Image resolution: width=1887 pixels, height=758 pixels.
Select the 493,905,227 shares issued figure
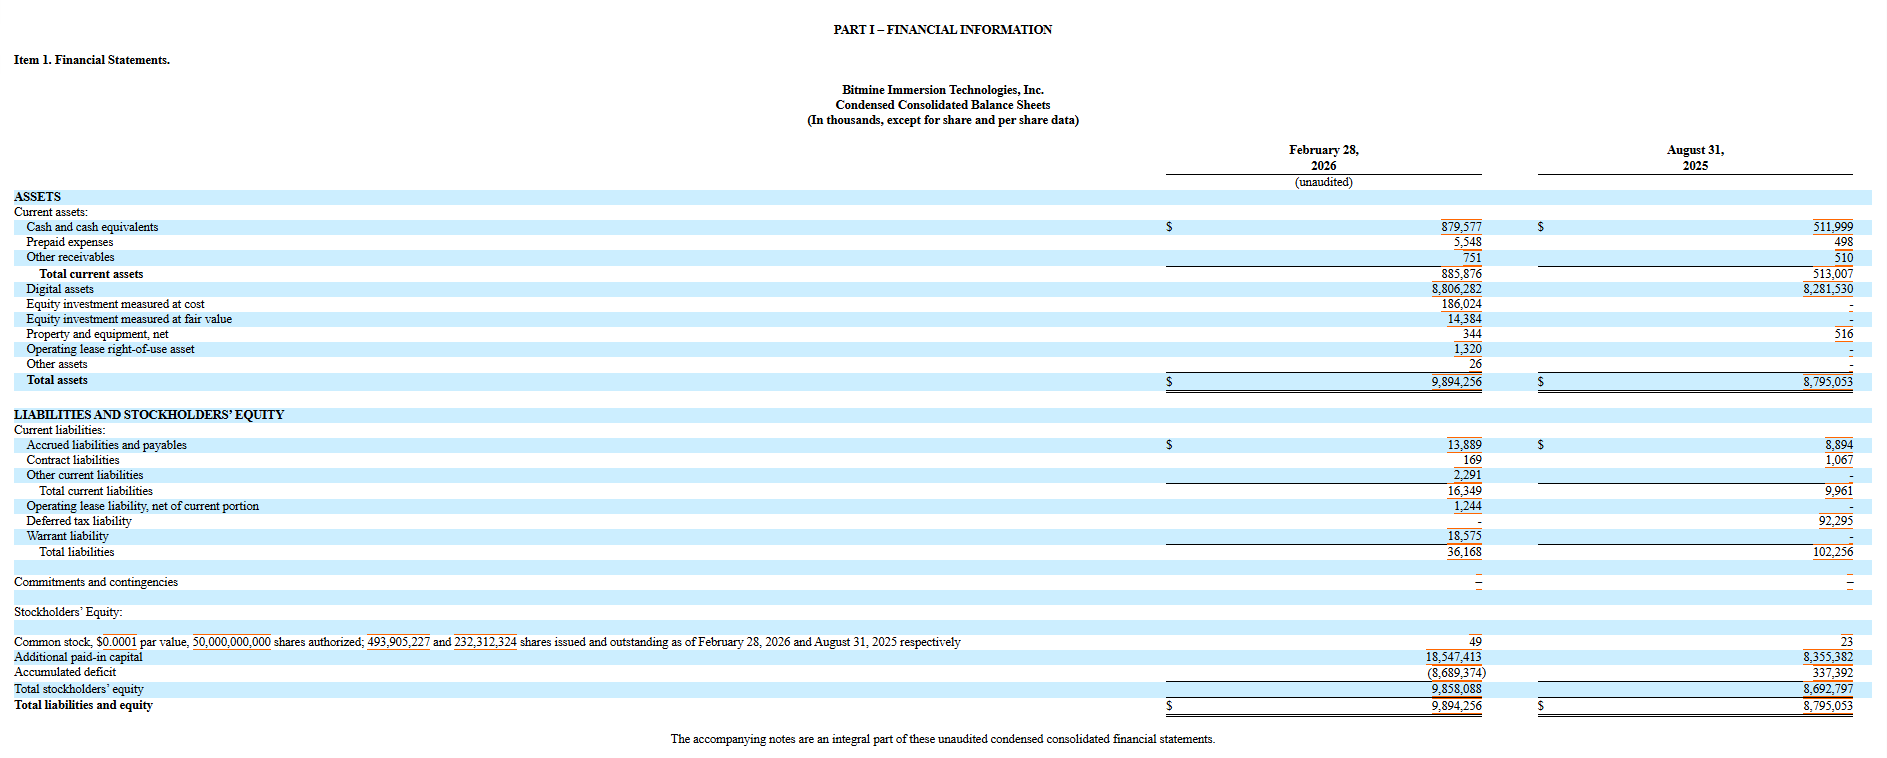tap(398, 642)
